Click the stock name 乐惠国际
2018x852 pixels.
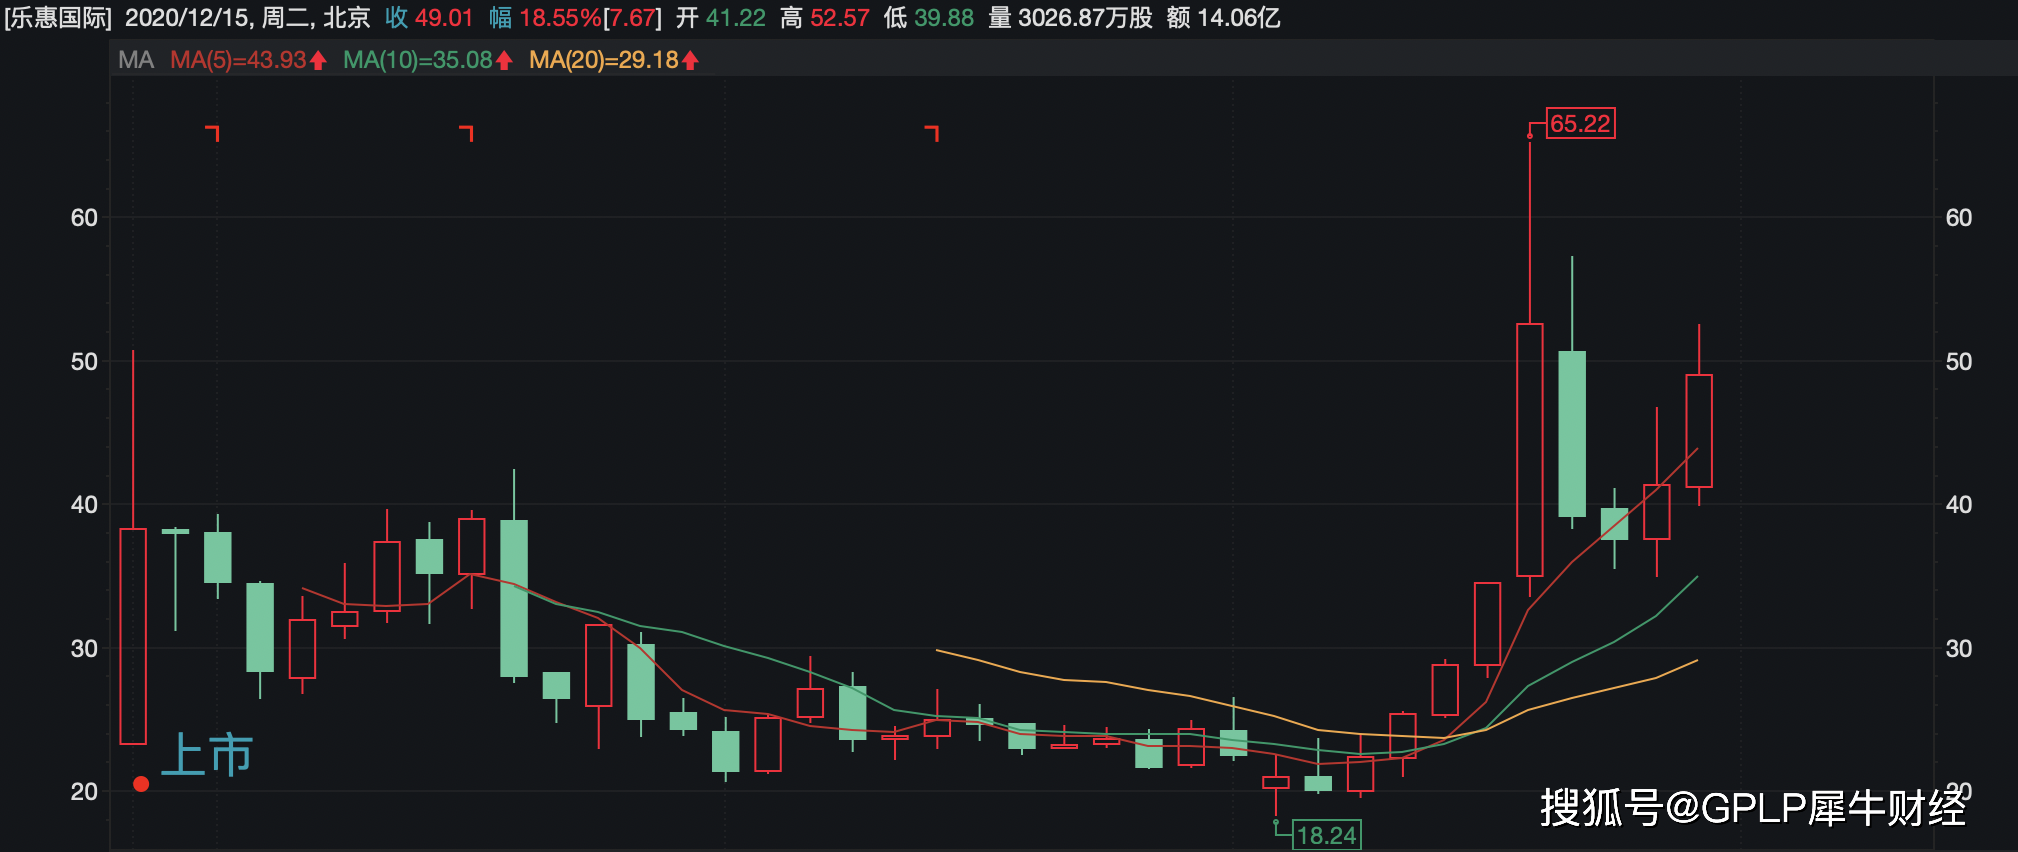click(58, 18)
